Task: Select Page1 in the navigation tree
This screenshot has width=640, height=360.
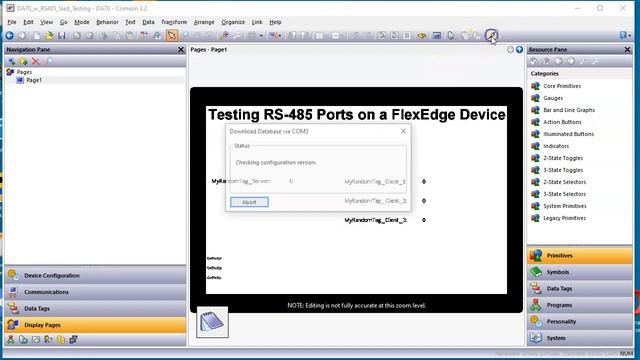Action: pyautogui.click(x=34, y=80)
